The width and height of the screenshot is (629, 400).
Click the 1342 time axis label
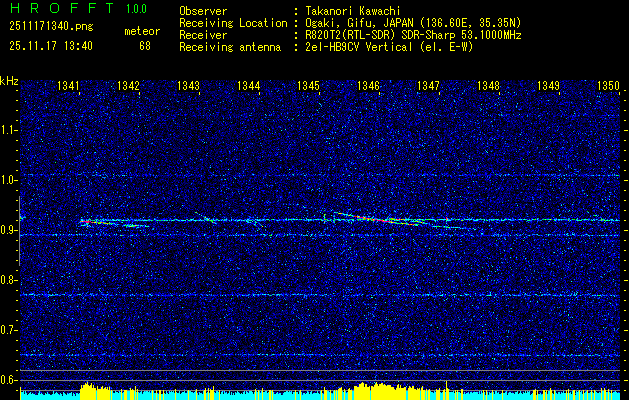pos(128,86)
